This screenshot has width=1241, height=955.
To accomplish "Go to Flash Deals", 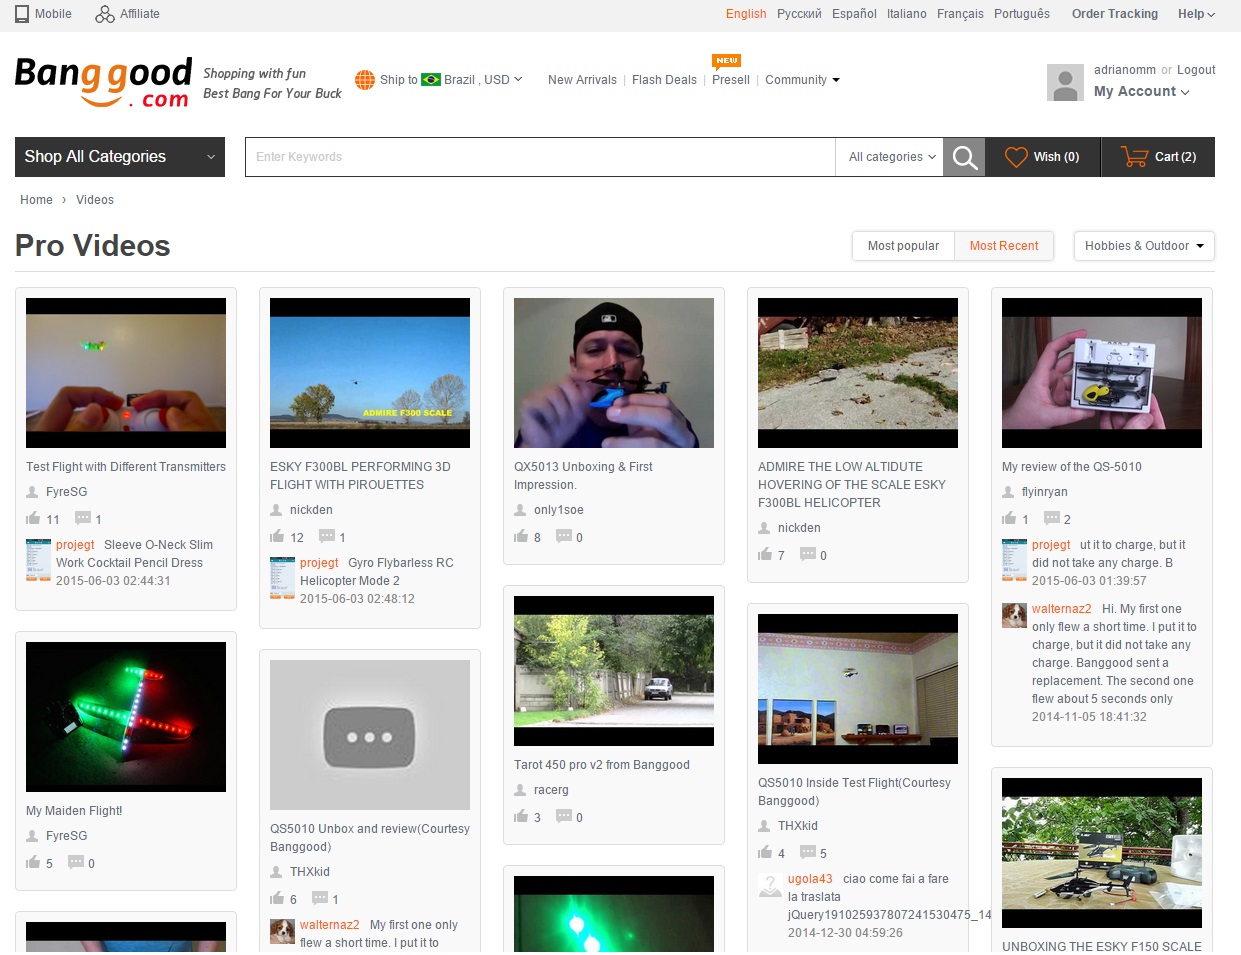I will click(x=664, y=80).
